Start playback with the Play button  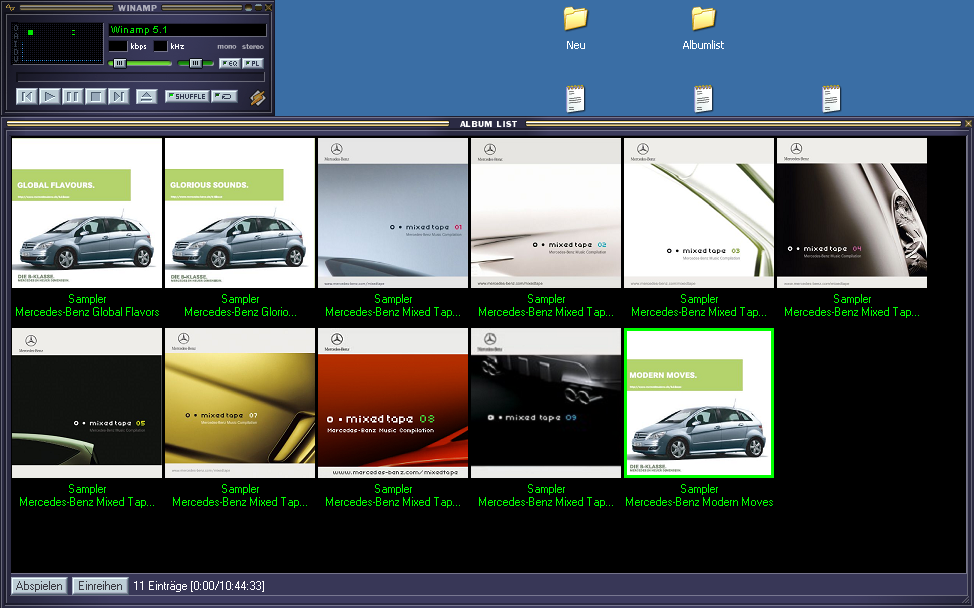(x=50, y=96)
